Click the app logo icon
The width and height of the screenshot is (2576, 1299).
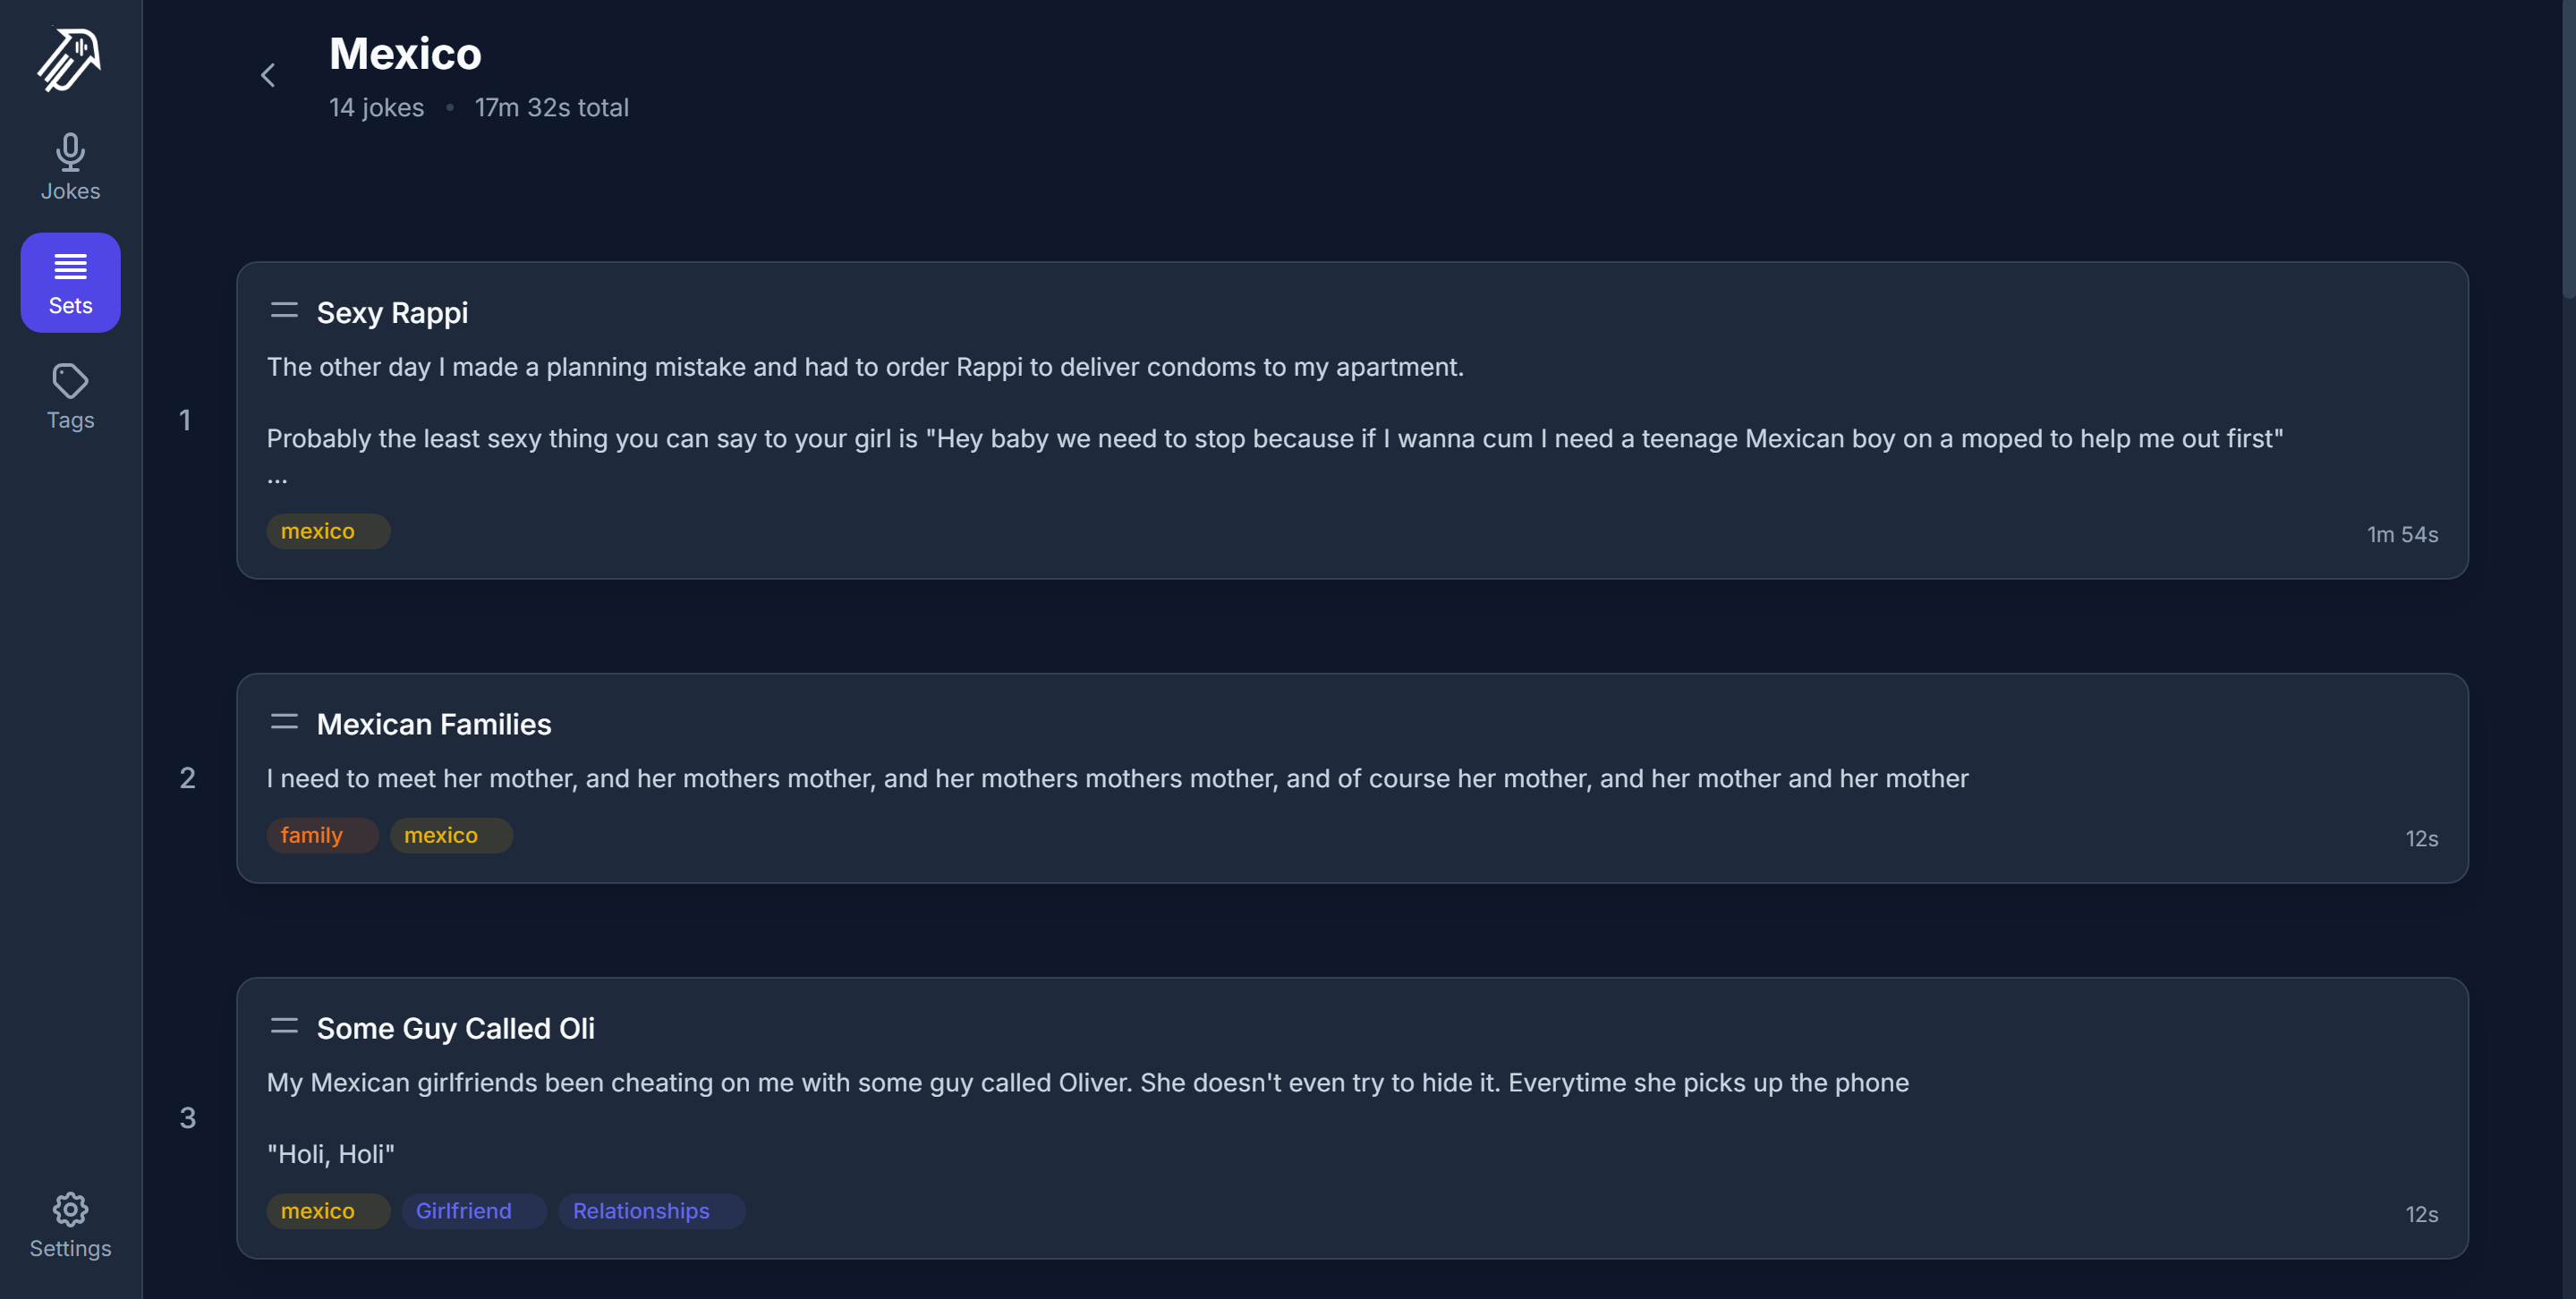(x=69, y=60)
